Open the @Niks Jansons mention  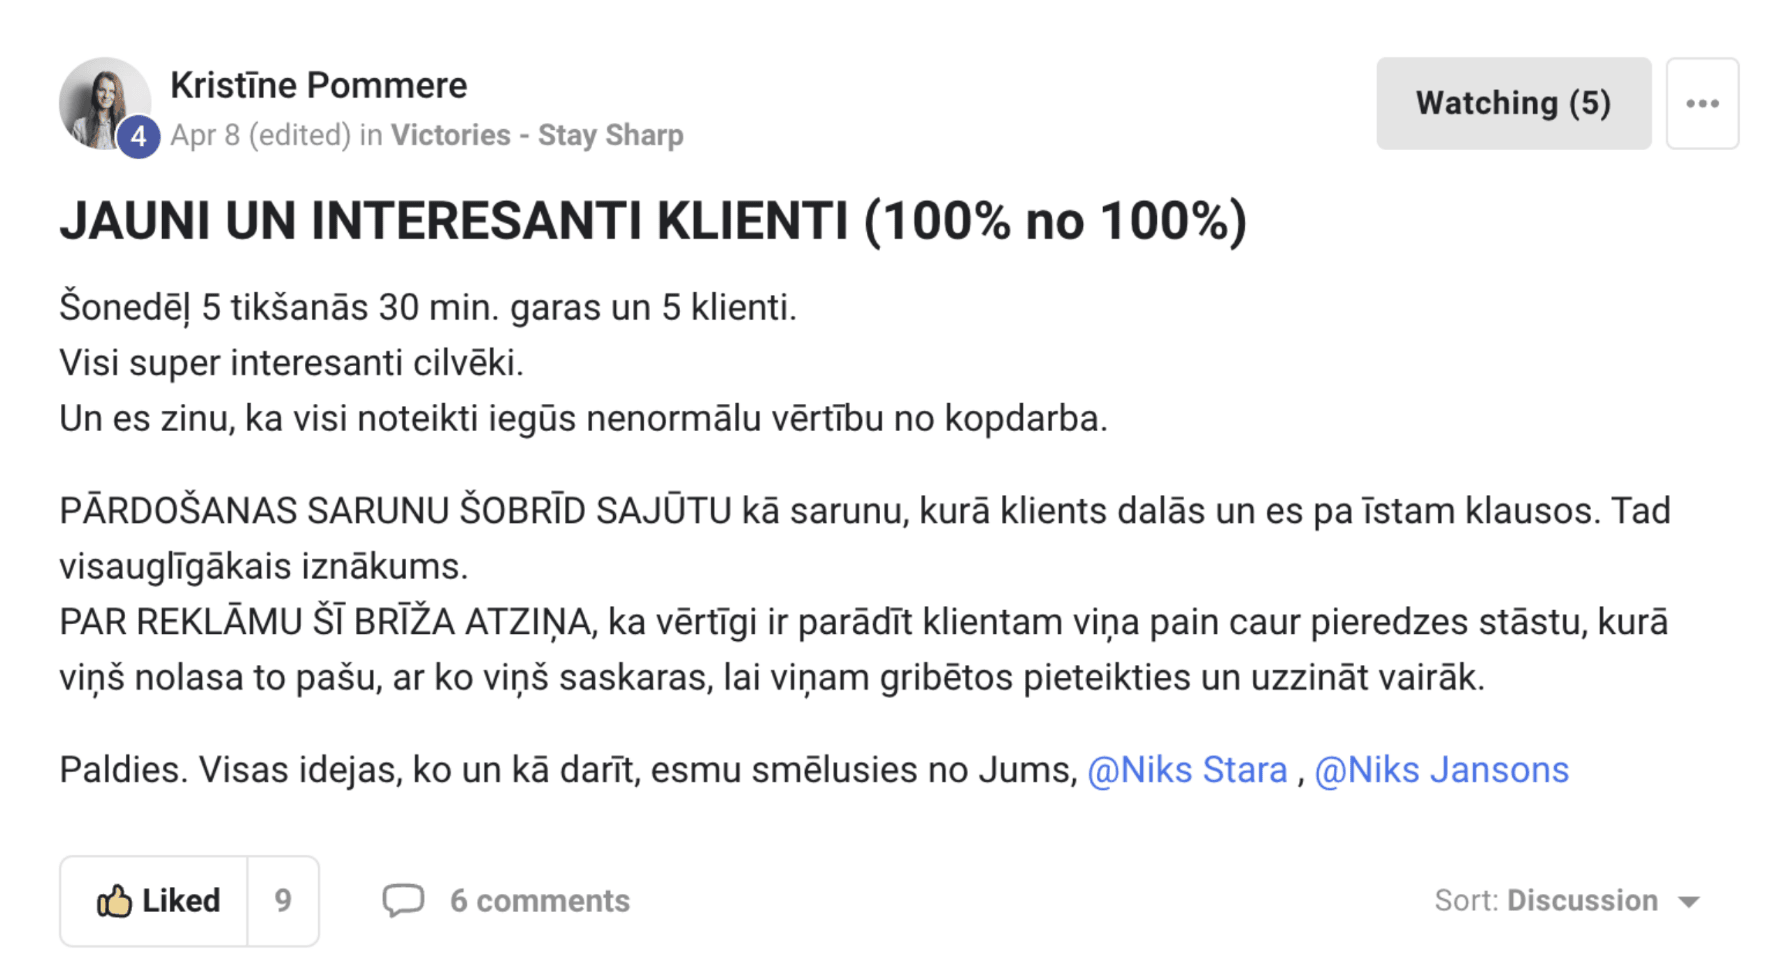[x=1441, y=770]
